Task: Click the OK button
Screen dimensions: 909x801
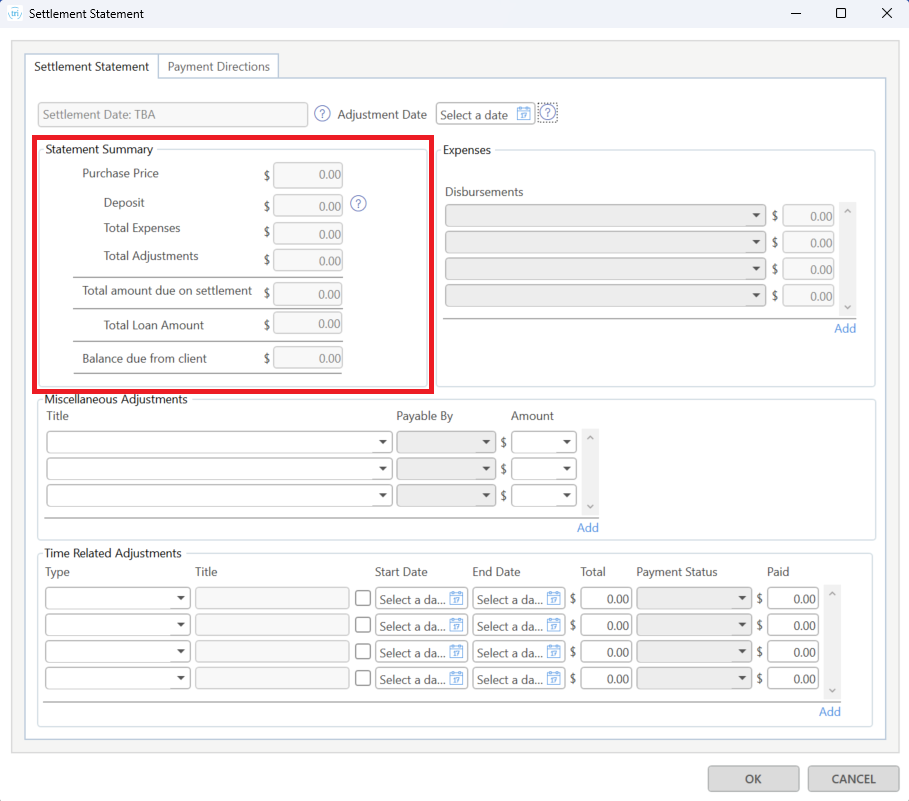Action: [753, 779]
